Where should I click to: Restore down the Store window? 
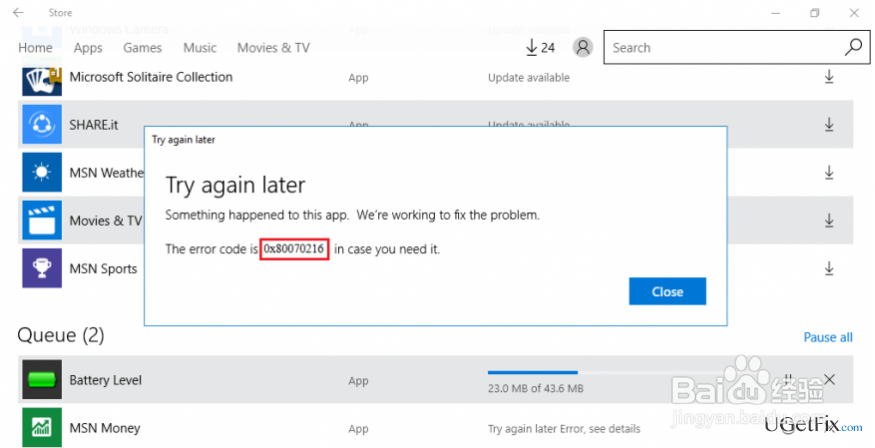815,13
